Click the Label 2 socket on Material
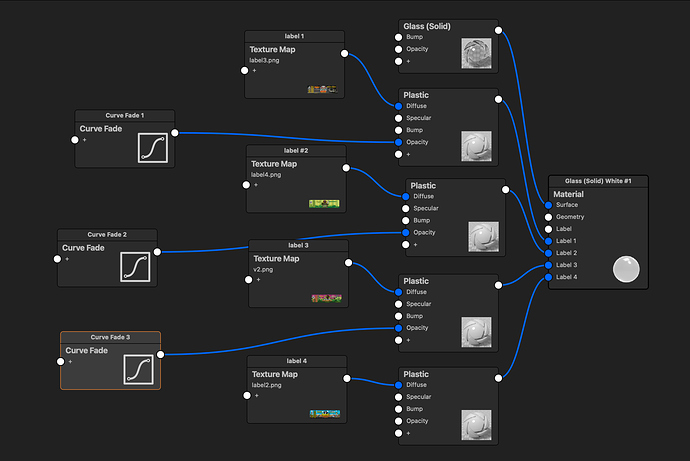The height and width of the screenshot is (461, 690). [x=548, y=253]
